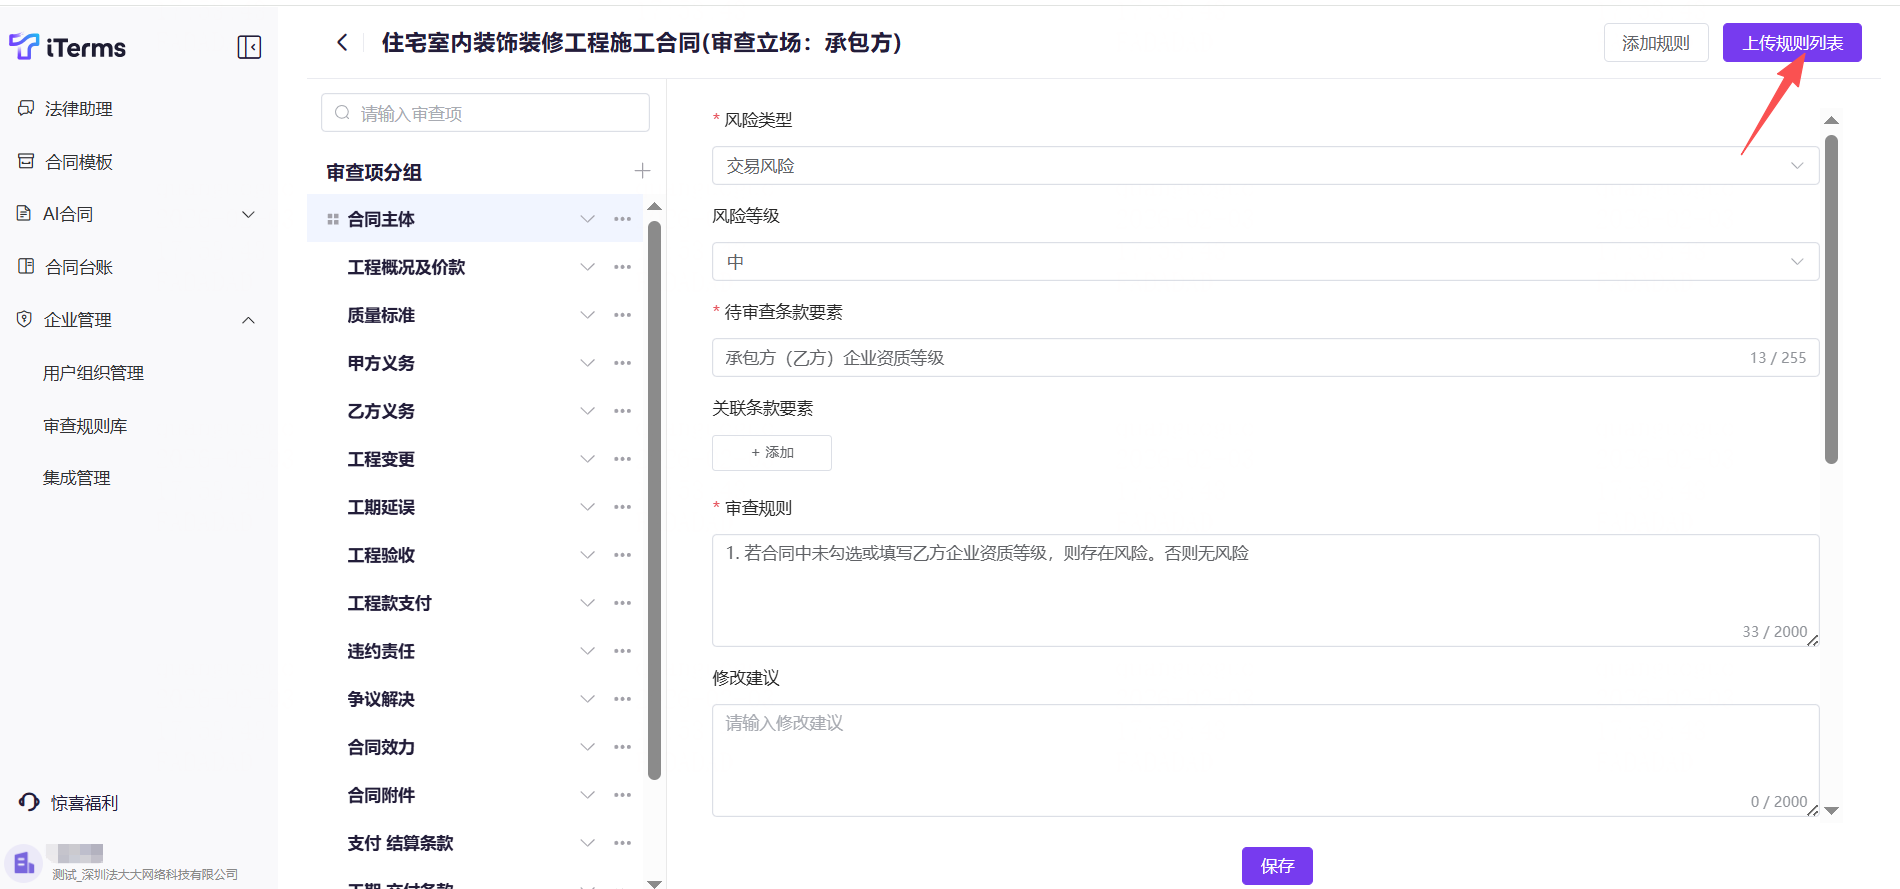Screen dimensions: 1900x889
Task: Click the 合同台账 sidebar icon
Action: (26, 266)
